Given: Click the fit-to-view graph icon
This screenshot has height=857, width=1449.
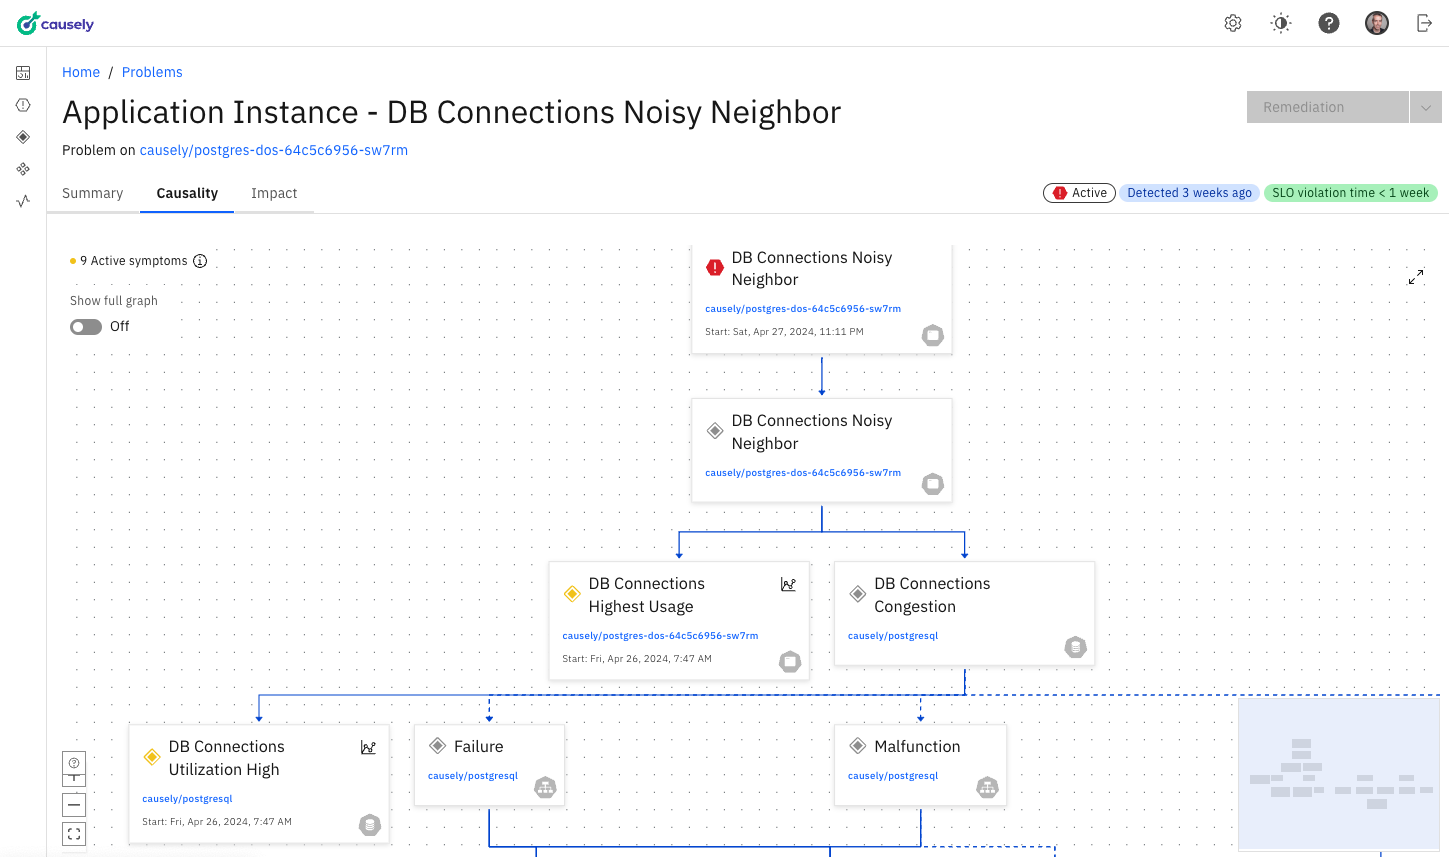Looking at the screenshot, I should coord(74,834).
